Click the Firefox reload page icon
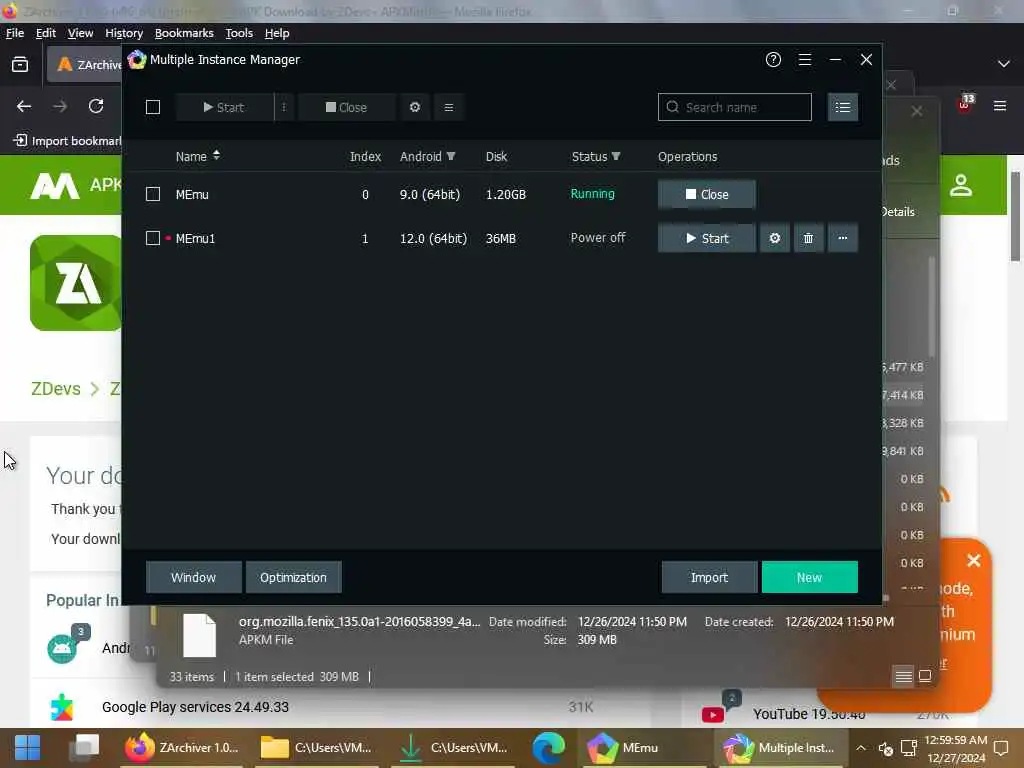1024x768 pixels. [96, 106]
